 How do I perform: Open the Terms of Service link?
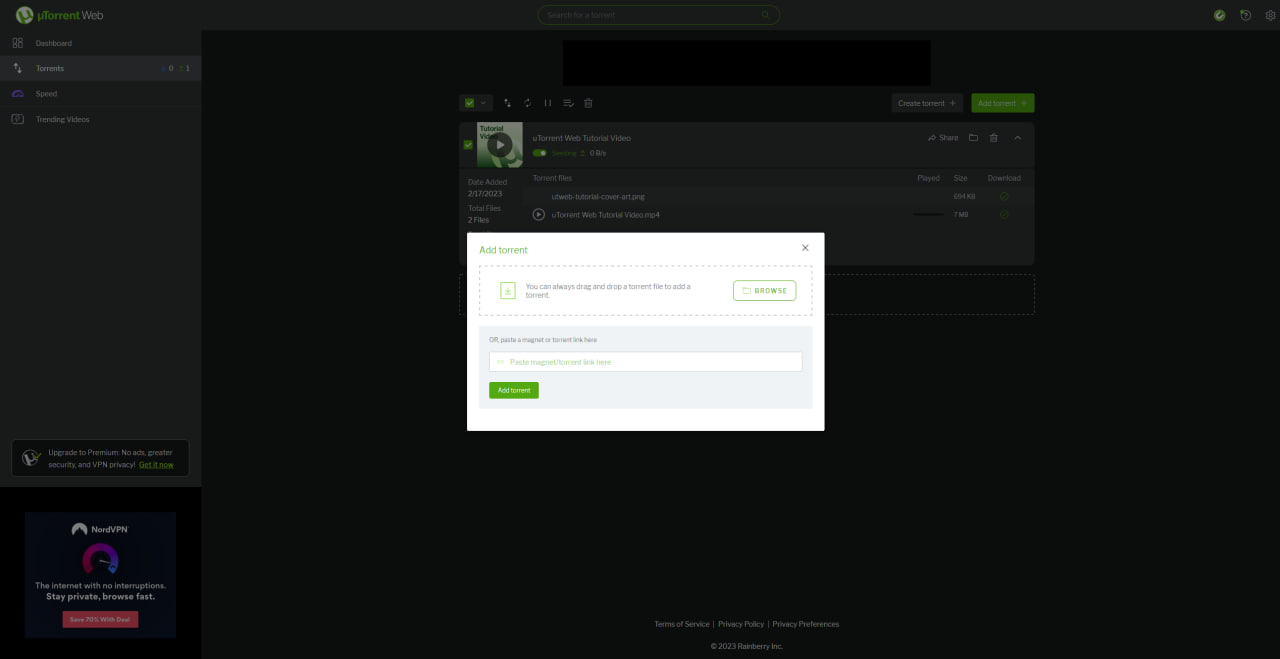(682, 624)
